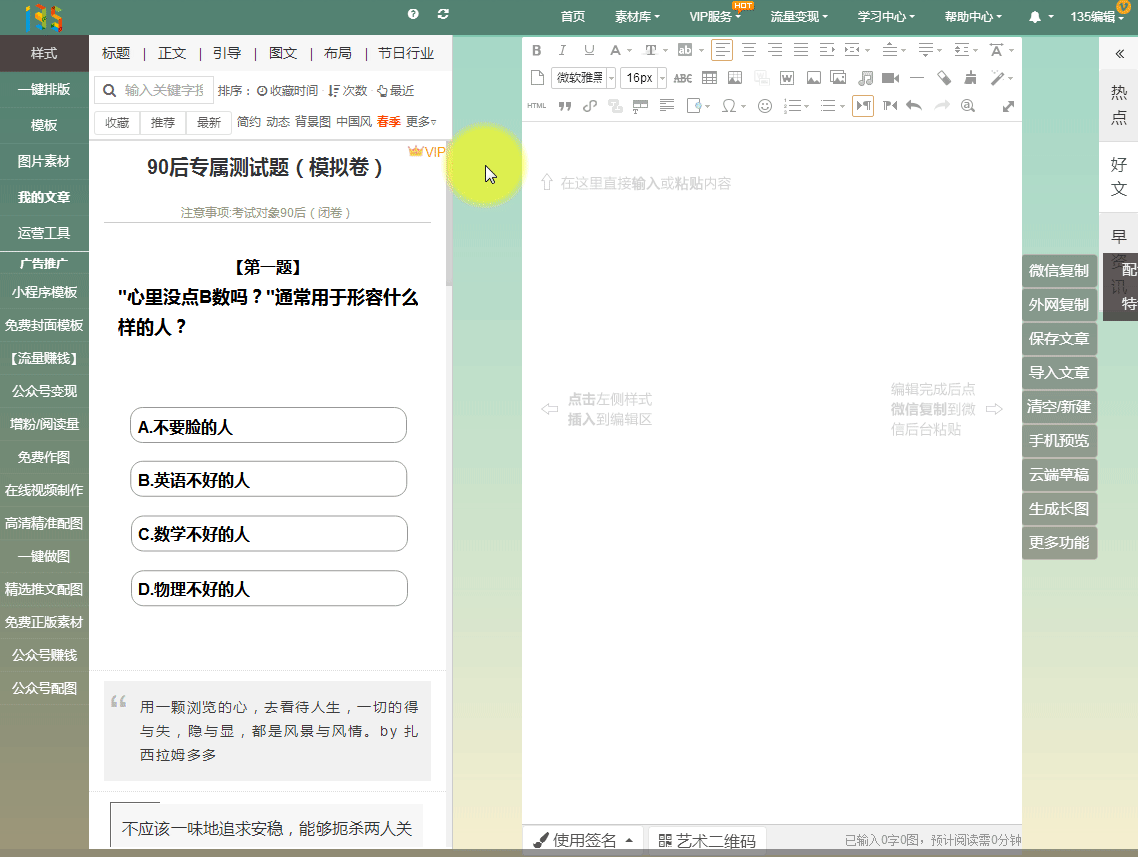Viewport: 1138px width, 857px height.
Task: Switch to the 图文 style tab
Action: (x=283, y=53)
